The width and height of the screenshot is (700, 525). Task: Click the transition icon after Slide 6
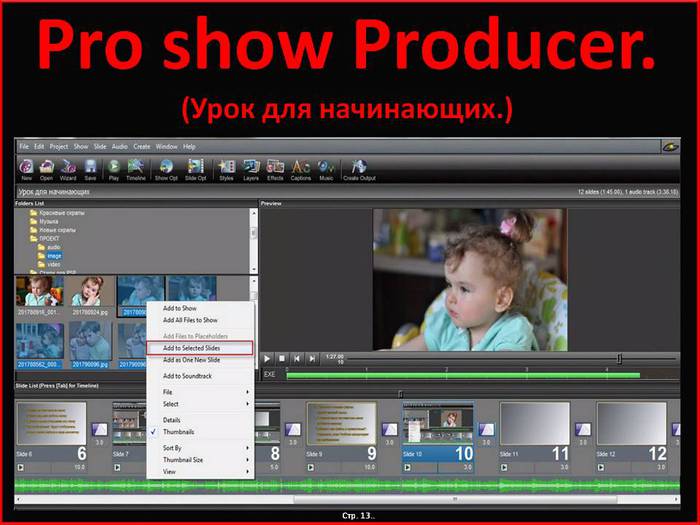tap(99, 429)
